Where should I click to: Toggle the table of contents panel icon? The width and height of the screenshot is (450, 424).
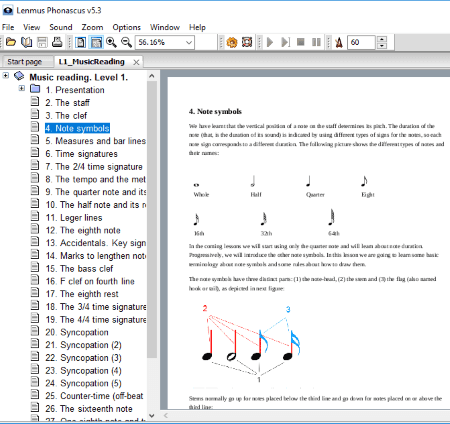click(80, 42)
